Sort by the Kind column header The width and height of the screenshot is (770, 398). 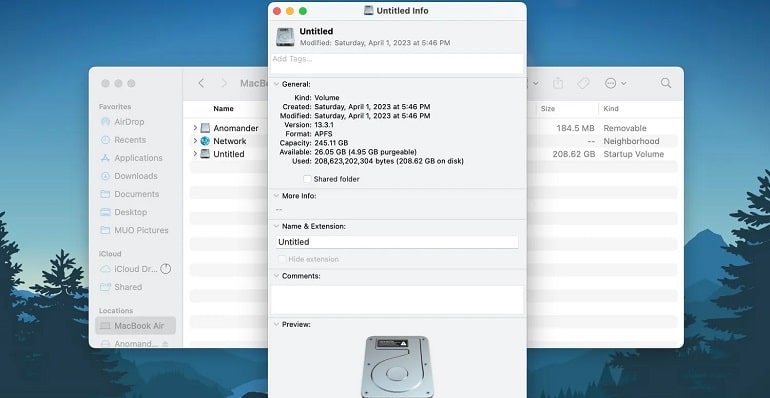pyautogui.click(x=611, y=109)
